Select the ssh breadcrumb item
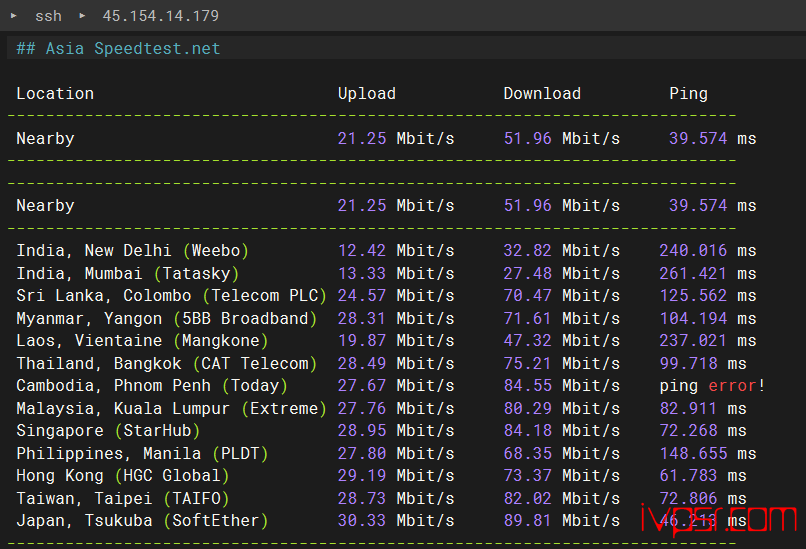The image size is (806, 549). click(x=47, y=16)
